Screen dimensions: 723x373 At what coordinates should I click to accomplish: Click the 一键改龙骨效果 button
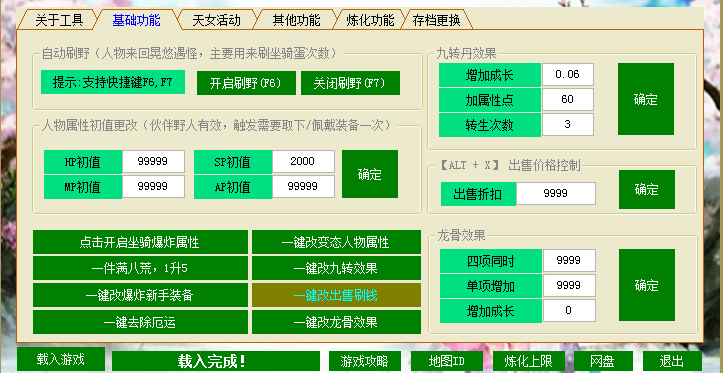[x=336, y=322]
